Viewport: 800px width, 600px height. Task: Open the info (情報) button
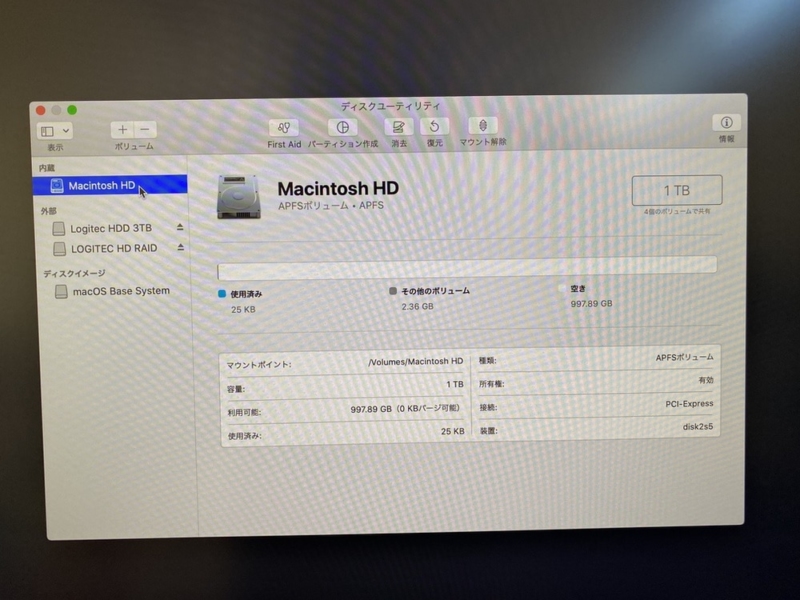(727, 122)
